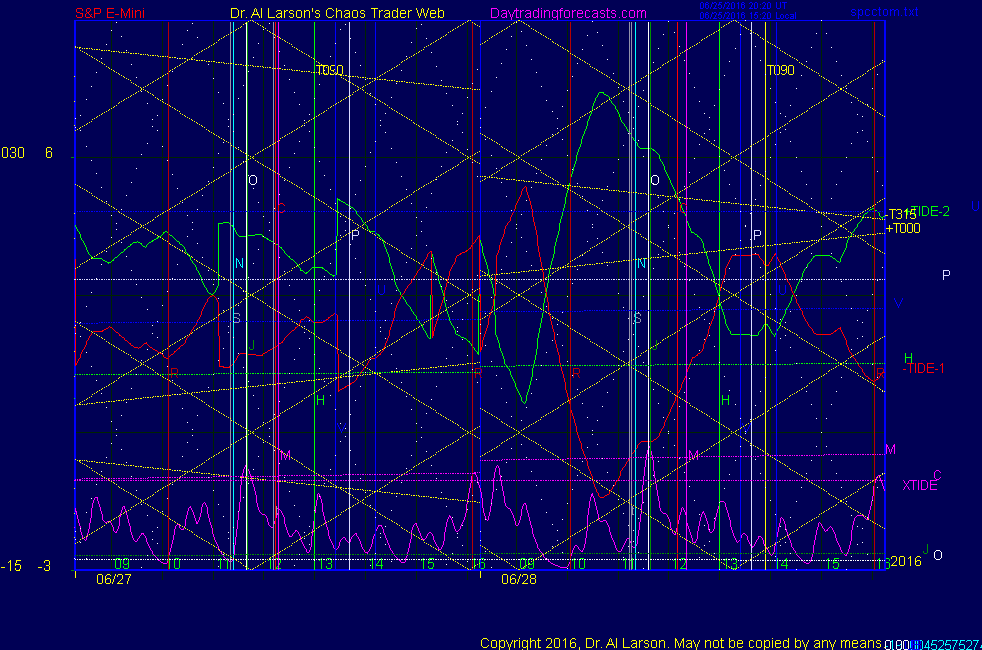
Task: Click the green H marker above -TIDE-1
Action: tap(908, 358)
